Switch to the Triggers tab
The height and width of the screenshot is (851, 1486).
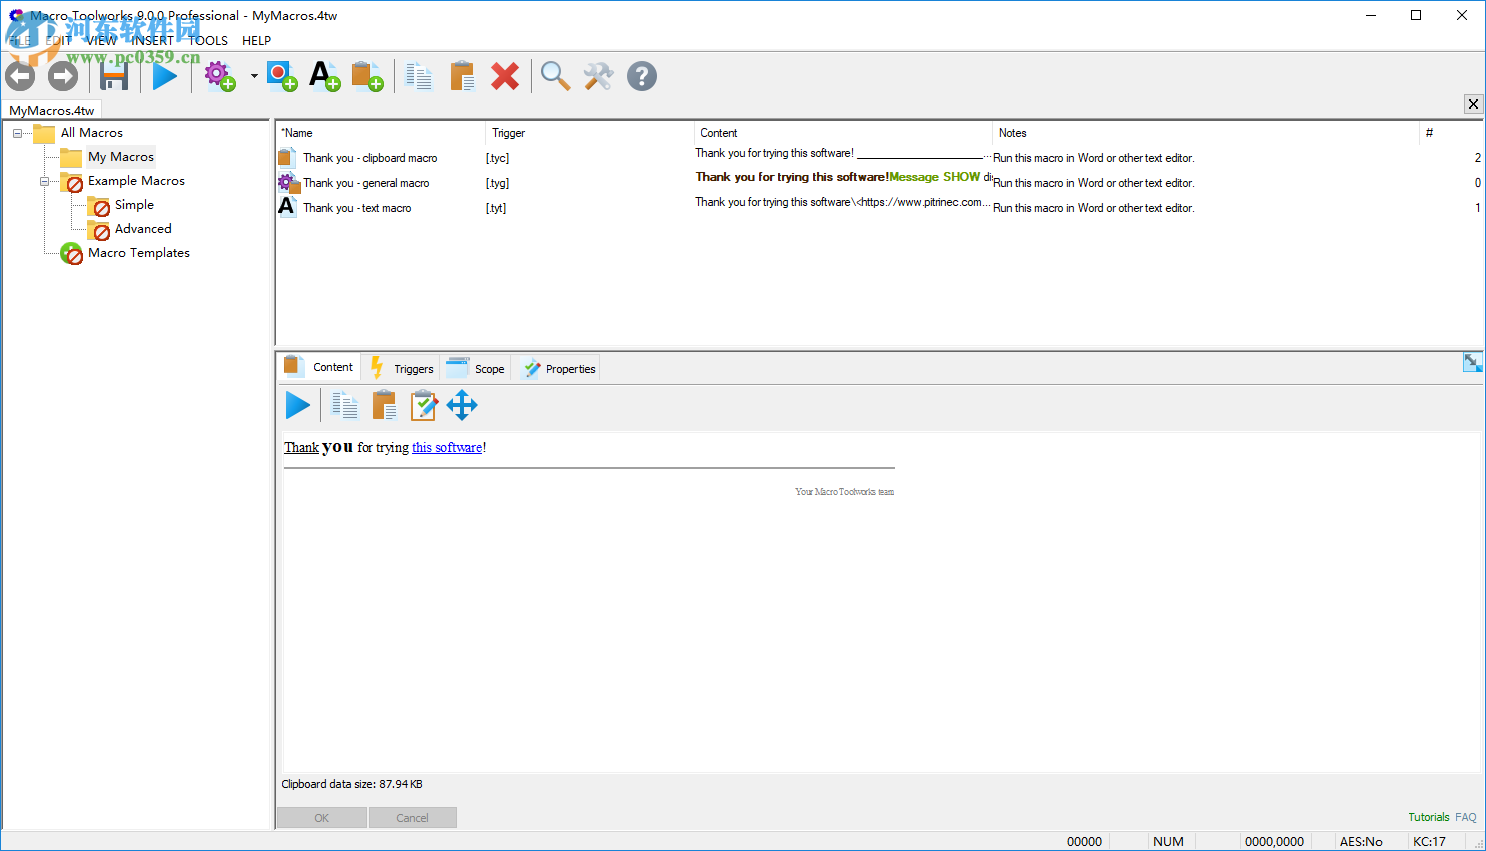pos(411,368)
